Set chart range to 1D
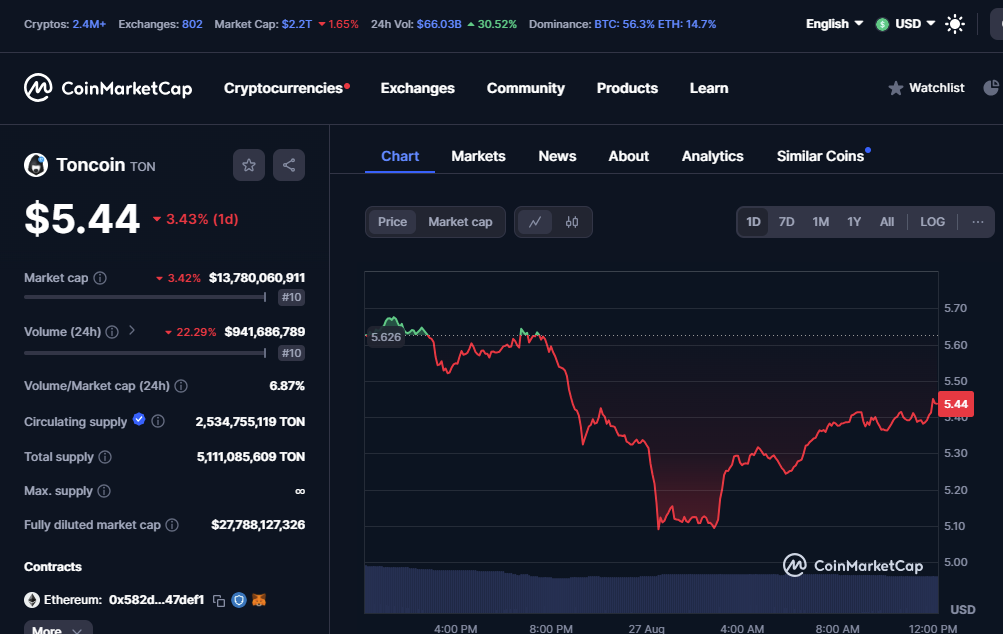 (754, 222)
